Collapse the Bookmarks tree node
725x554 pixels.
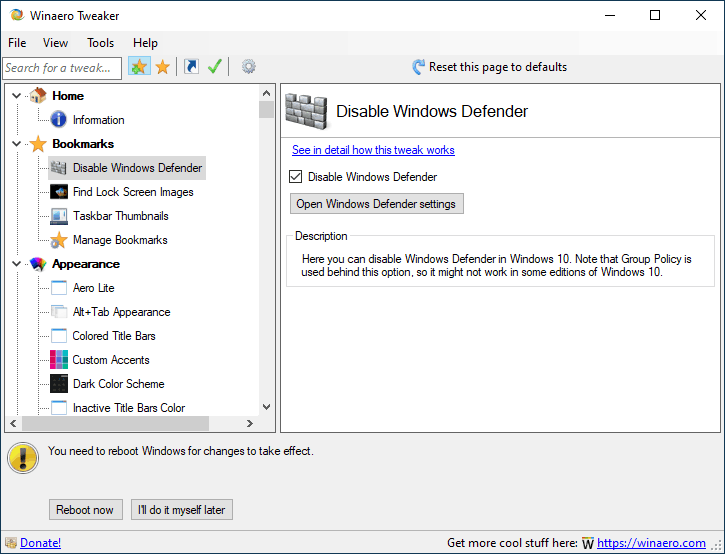(16, 144)
